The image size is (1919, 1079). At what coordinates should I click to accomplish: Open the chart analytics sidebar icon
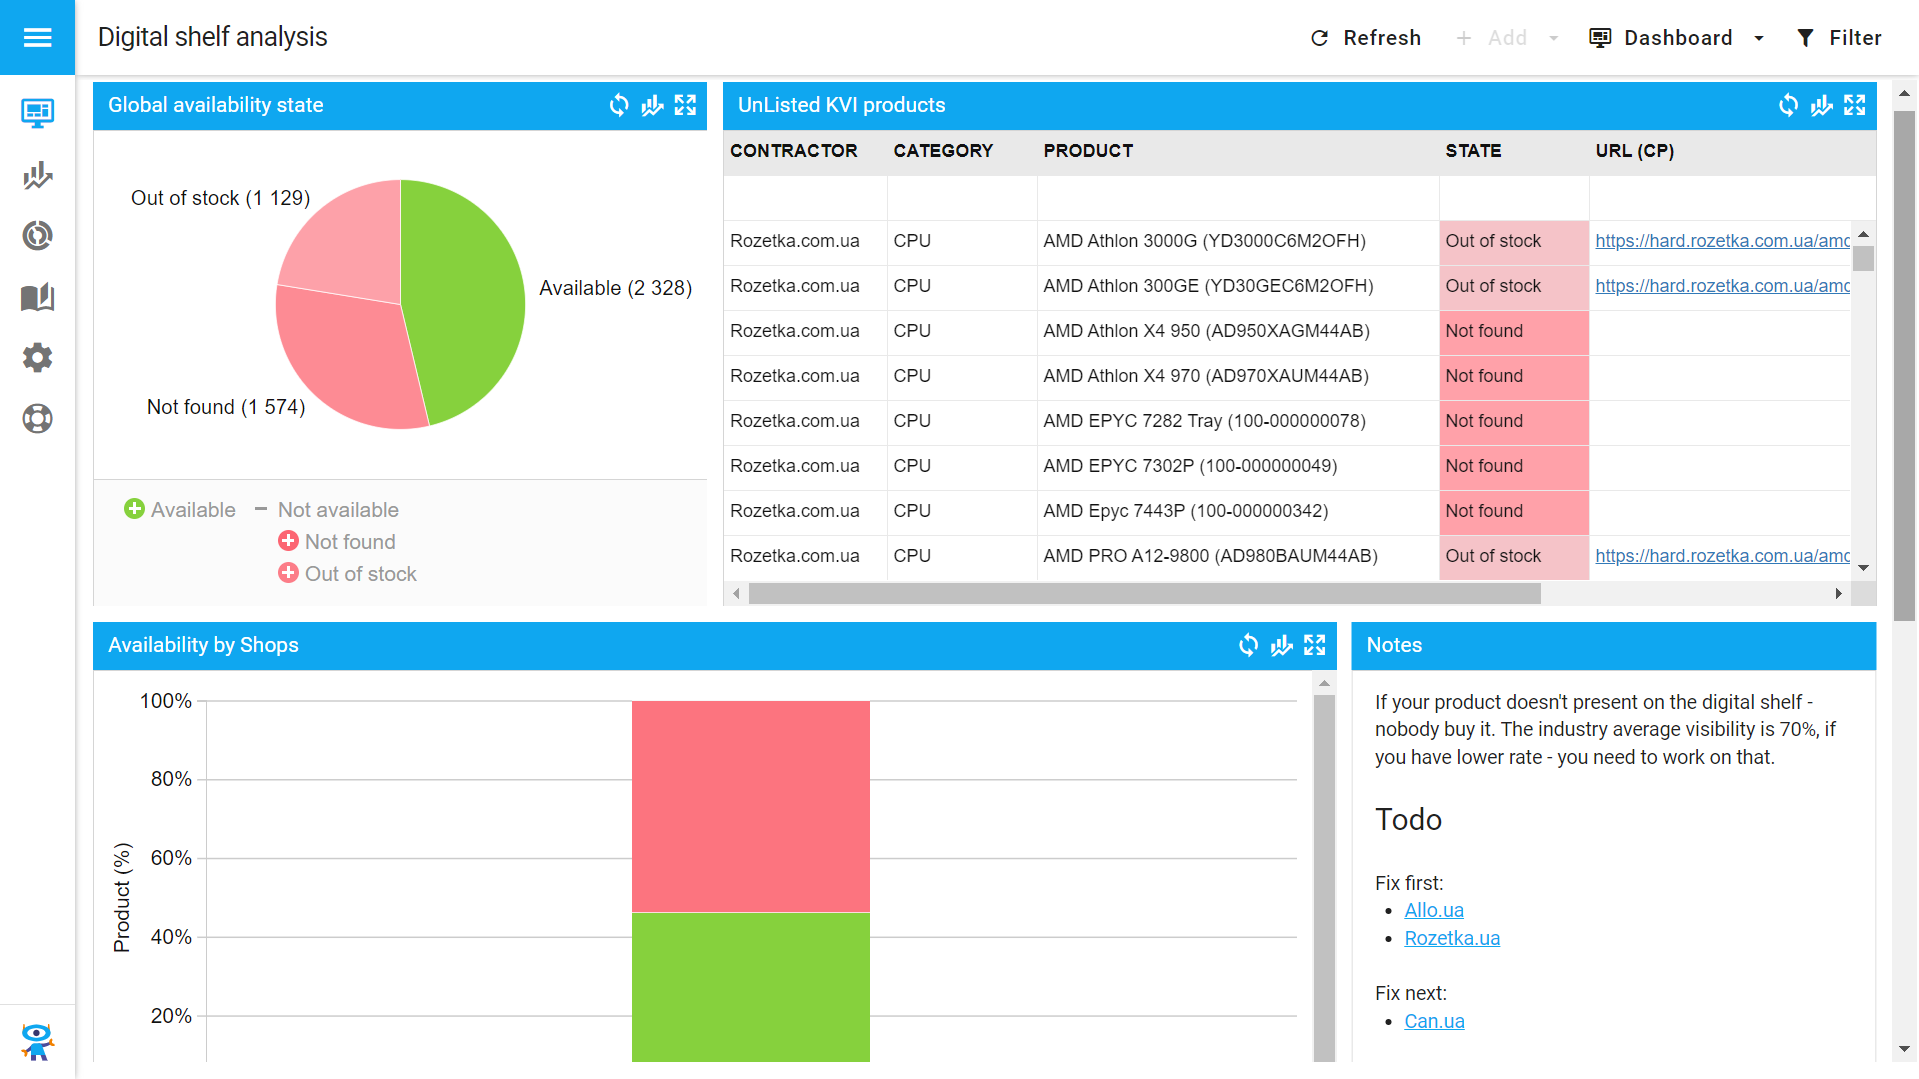tap(37, 175)
